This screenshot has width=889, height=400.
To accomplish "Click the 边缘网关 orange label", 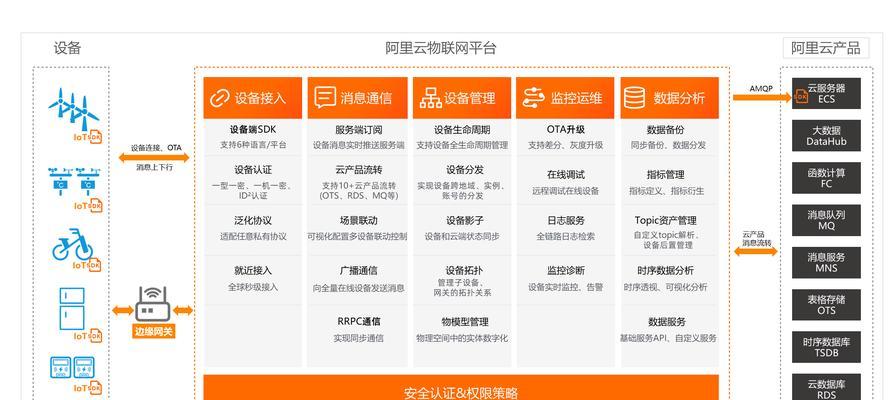I will click(154, 331).
